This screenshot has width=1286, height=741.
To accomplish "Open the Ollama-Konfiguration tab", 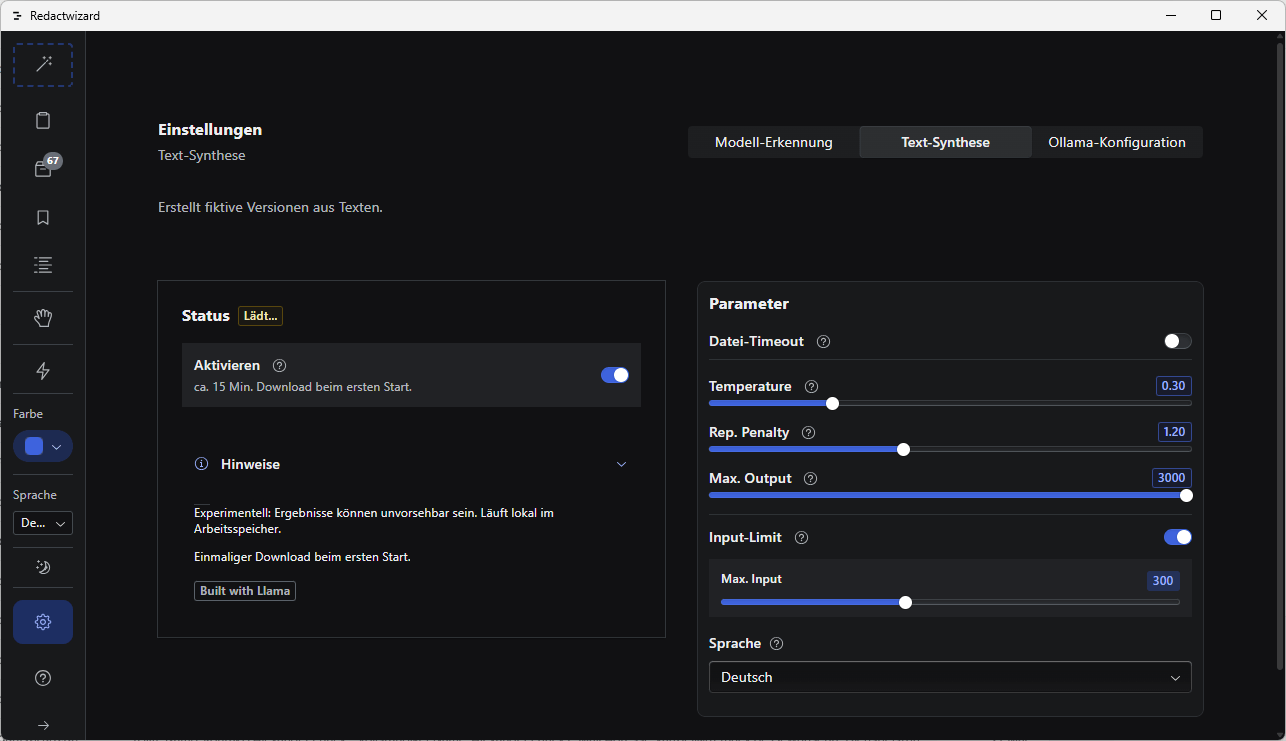I will (1117, 142).
